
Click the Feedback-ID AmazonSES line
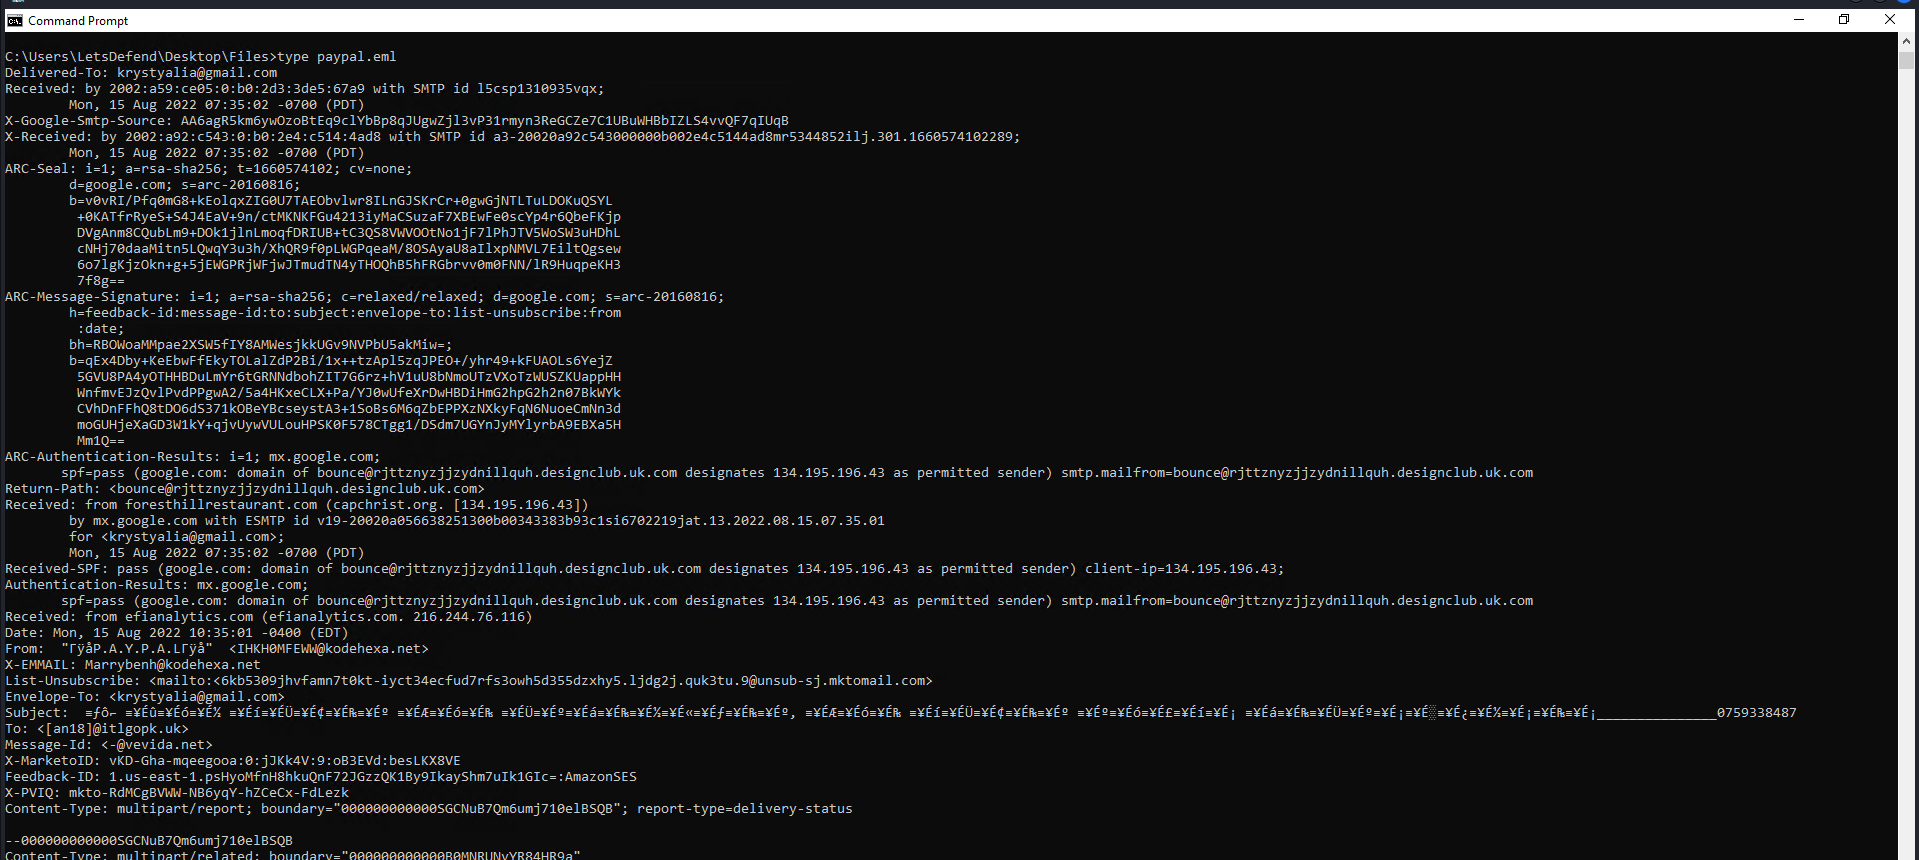point(321,777)
